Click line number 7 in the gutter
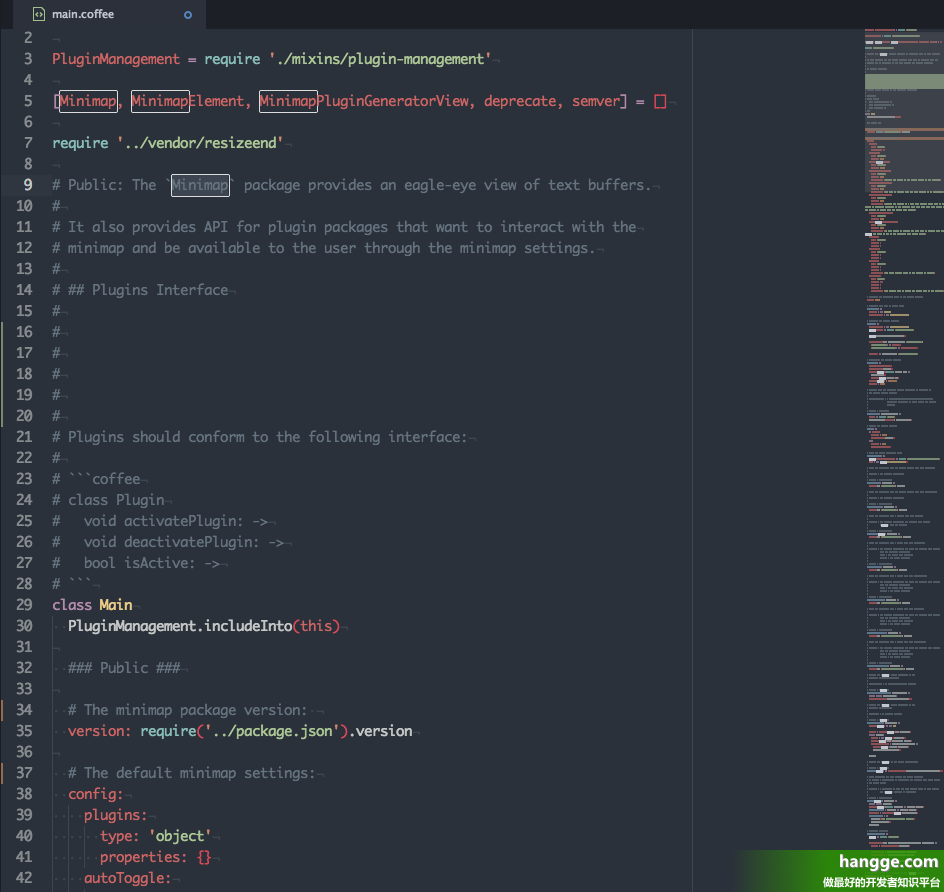Viewport: 944px width, 892px height. point(28,143)
